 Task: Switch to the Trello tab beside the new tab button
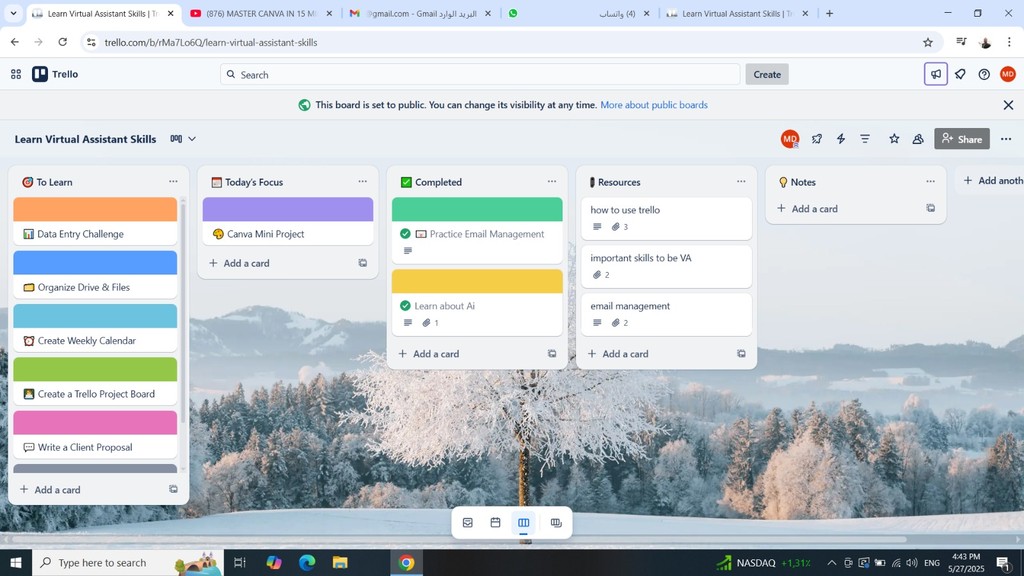pos(738,13)
